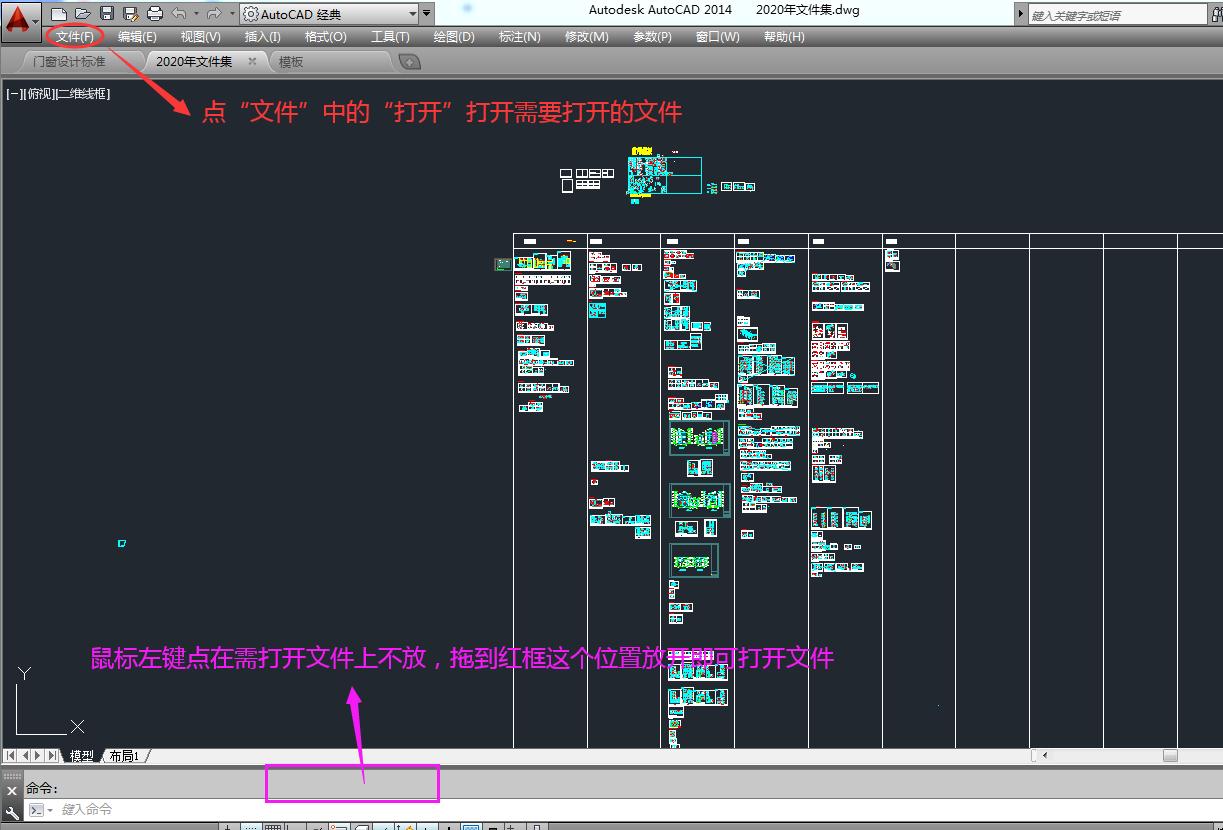Image resolution: width=1223 pixels, height=830 pixels.
Task: Jump to first layout tab arrow
Action: click(x=12, y=756)
